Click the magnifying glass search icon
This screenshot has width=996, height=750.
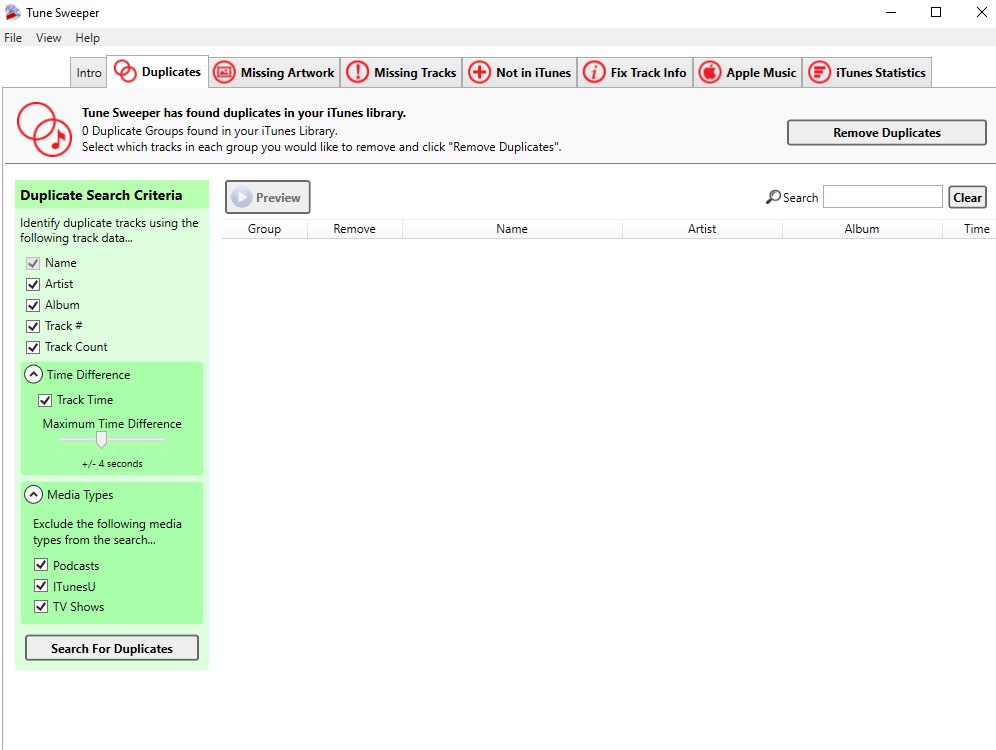point(773,198)
